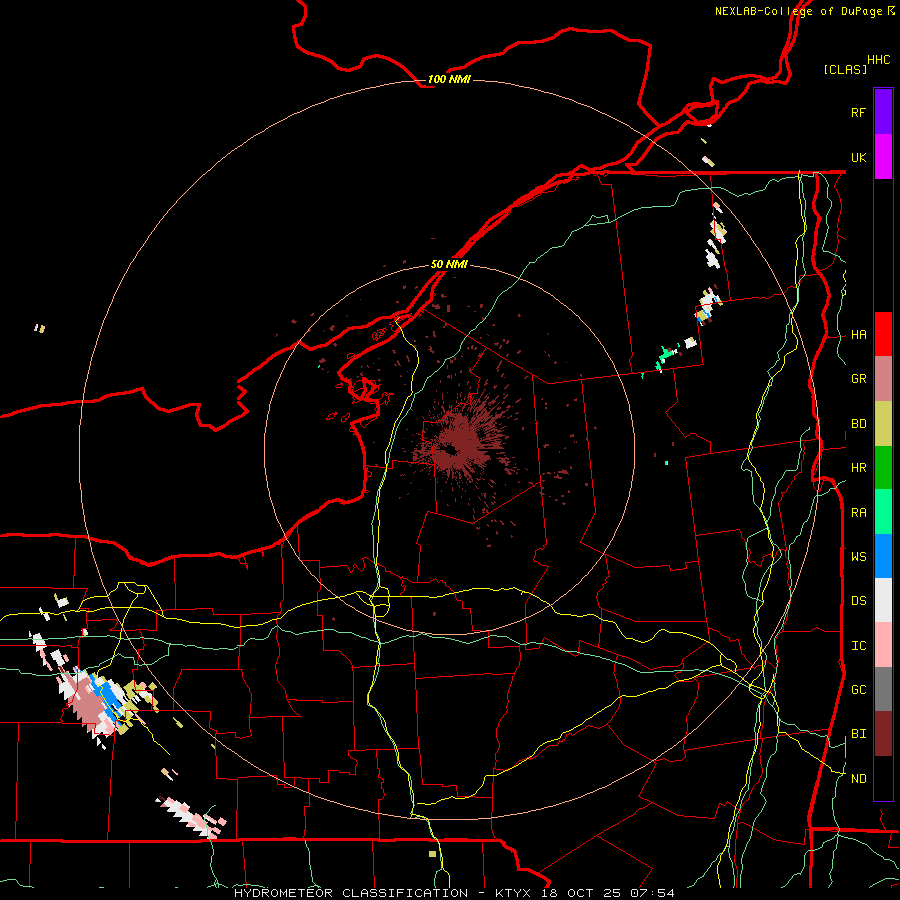Select the "HA" legend label
Viewport: 900px width, 900px height.
click(859, 335)
